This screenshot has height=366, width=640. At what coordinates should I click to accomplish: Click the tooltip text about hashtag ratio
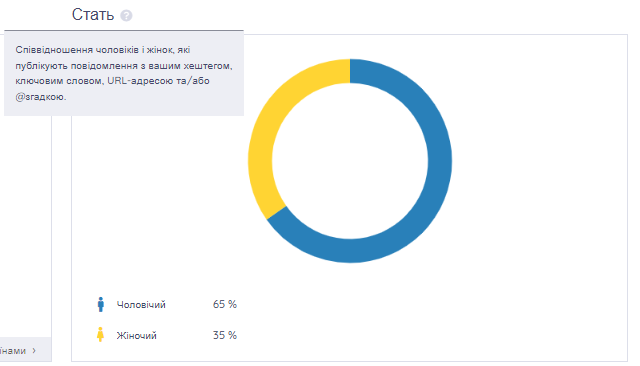coord(124,73)
